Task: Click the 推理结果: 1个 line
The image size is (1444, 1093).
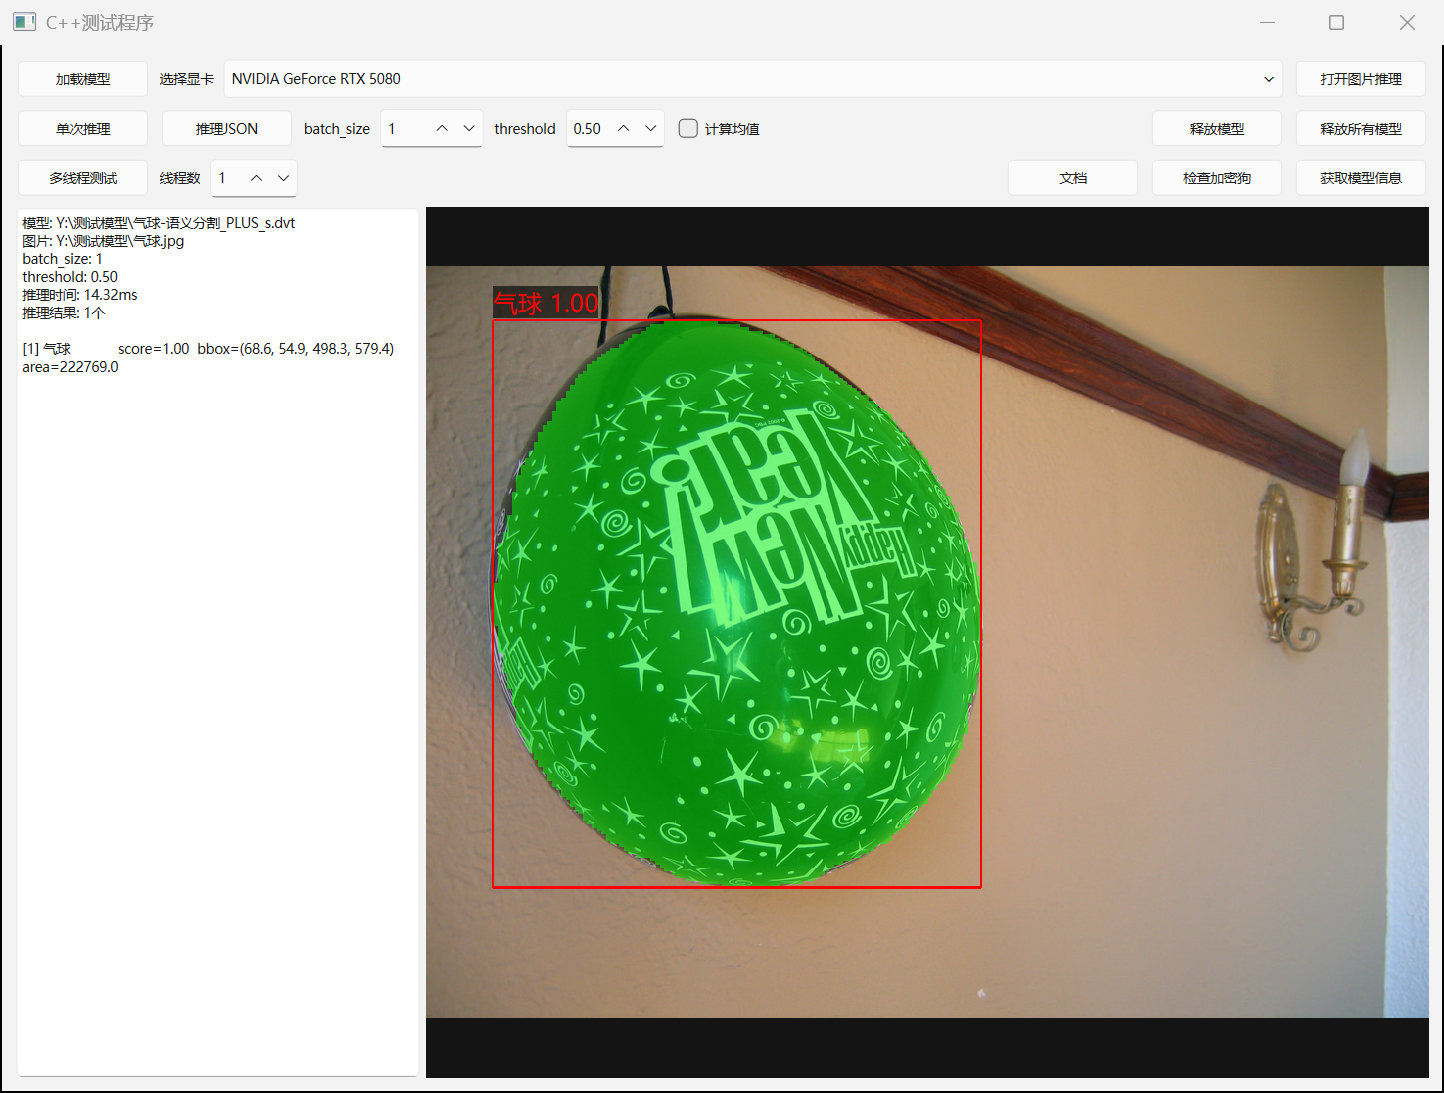Action: point(63,313)
